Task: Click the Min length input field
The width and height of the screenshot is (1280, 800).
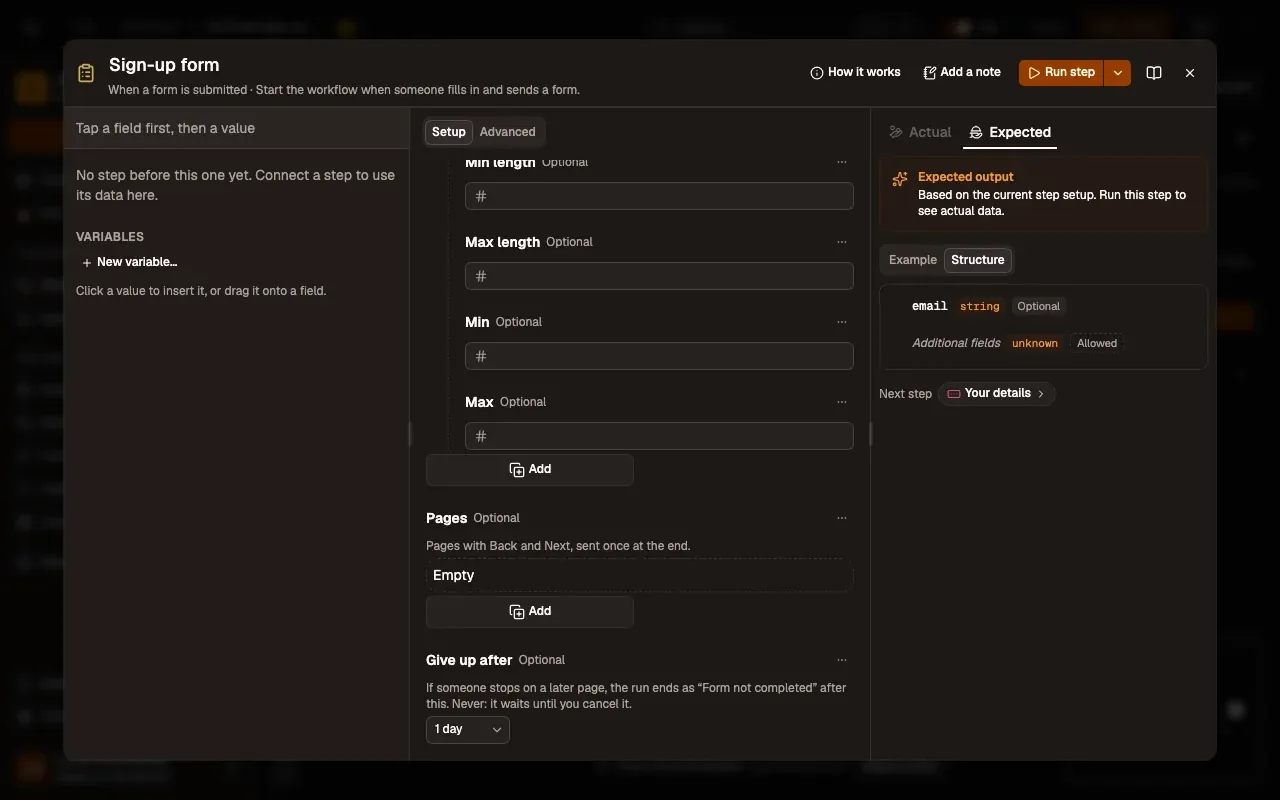Action: (x=659, y=196)
